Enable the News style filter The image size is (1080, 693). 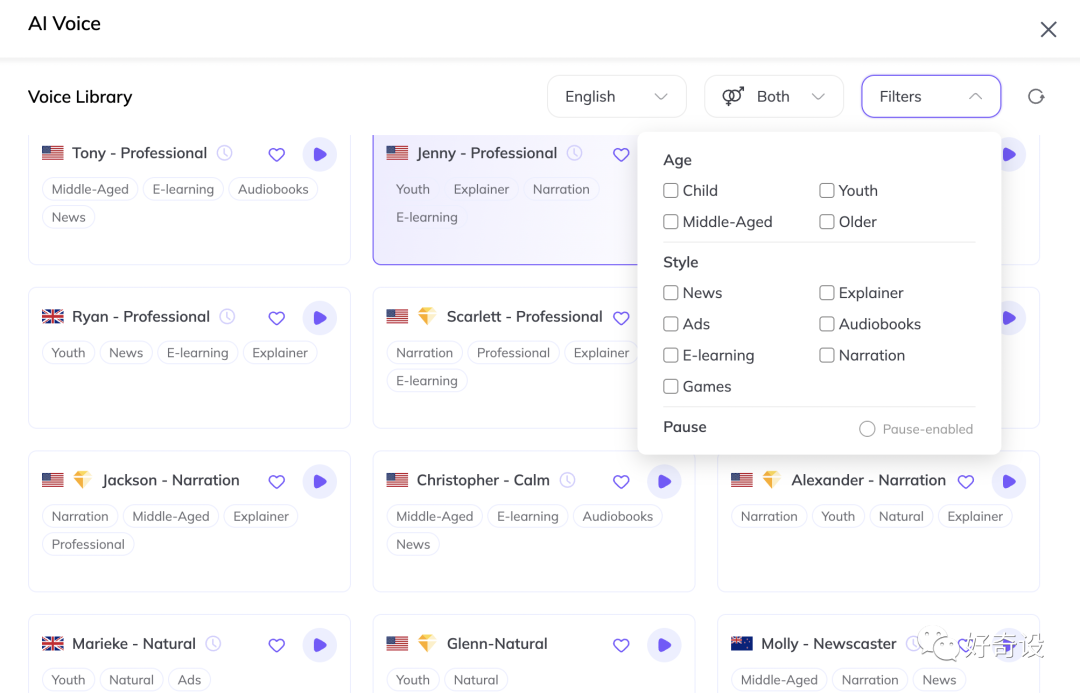pos(670,293)
